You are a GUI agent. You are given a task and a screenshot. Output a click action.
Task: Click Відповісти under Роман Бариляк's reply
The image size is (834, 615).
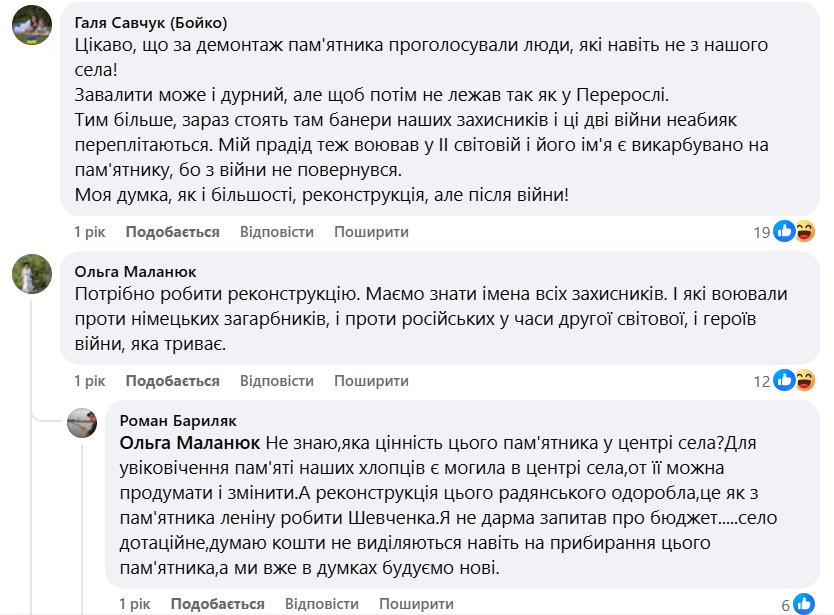click(321, 604)
